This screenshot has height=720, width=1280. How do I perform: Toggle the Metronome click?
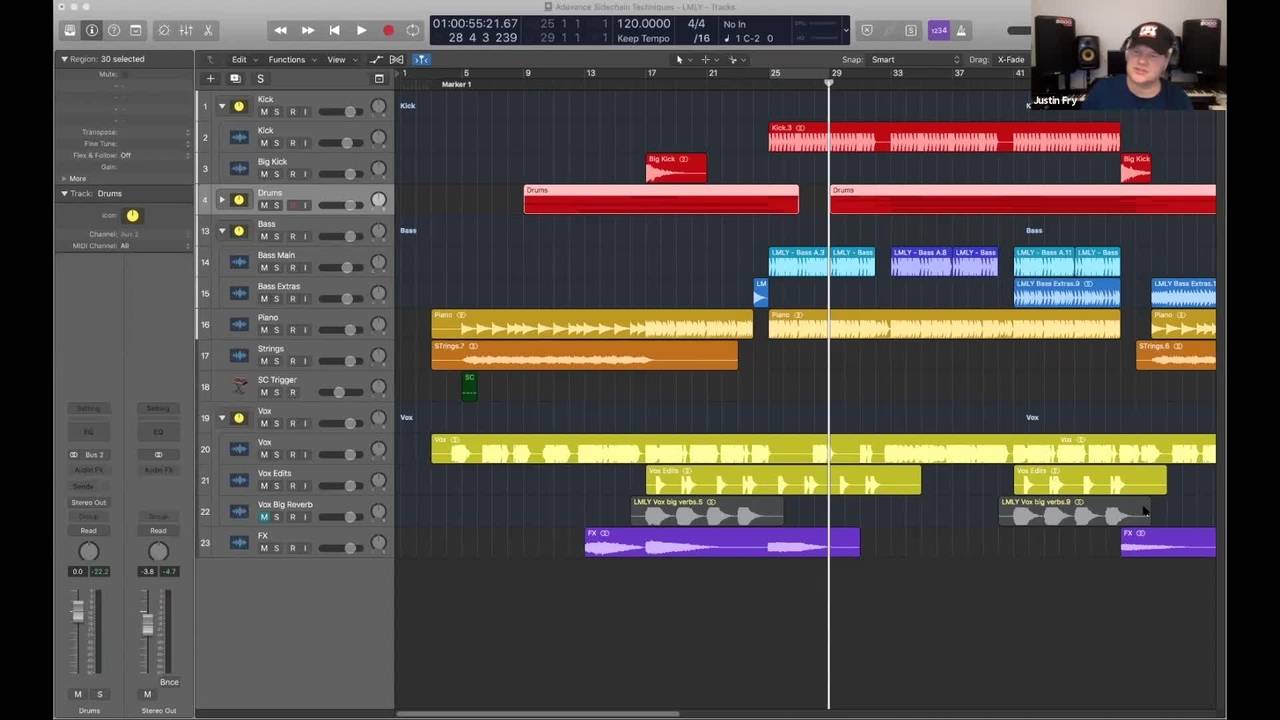(961, 31)
